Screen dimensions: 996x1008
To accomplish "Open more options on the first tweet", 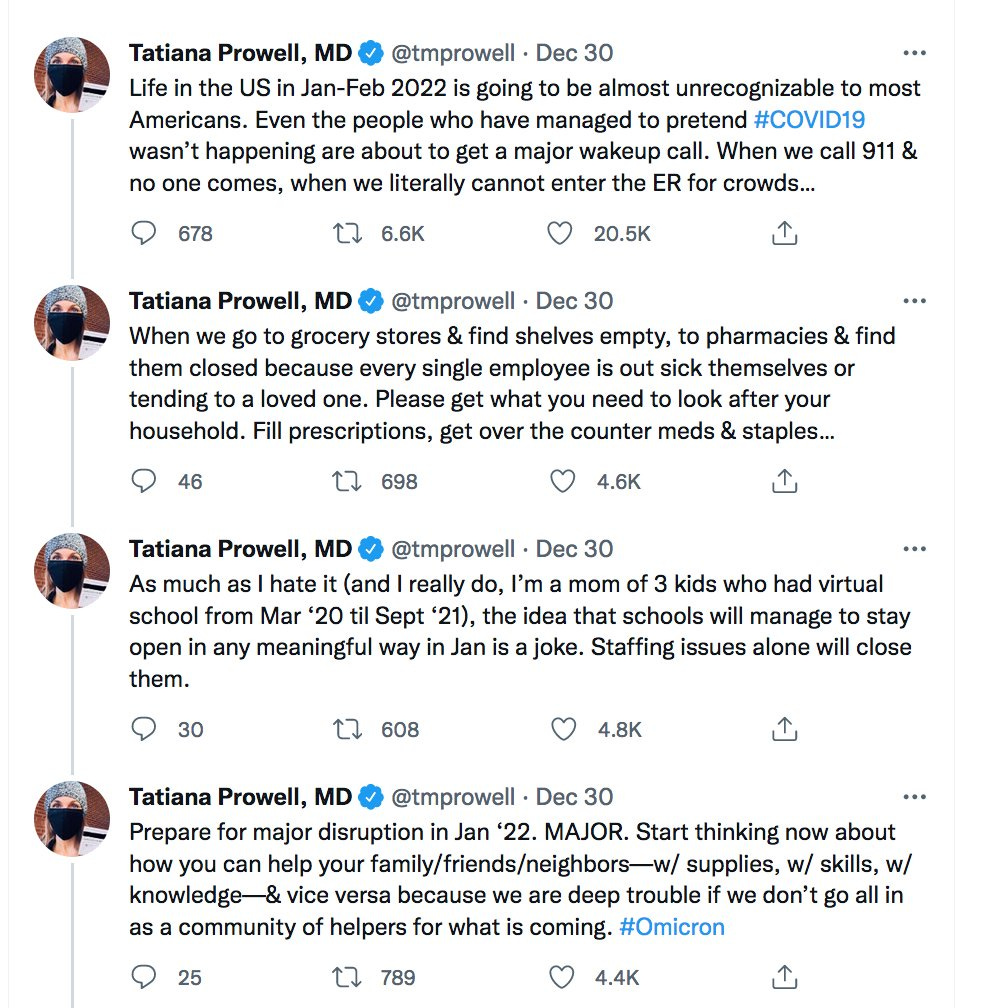I will coord(914,53).
